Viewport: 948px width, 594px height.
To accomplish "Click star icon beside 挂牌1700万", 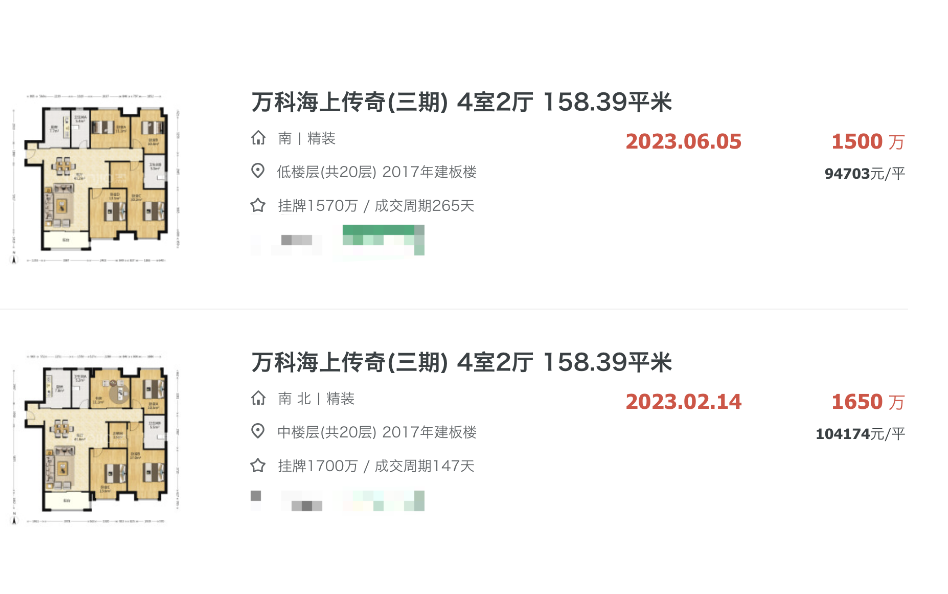I will (x=258, y=465).
